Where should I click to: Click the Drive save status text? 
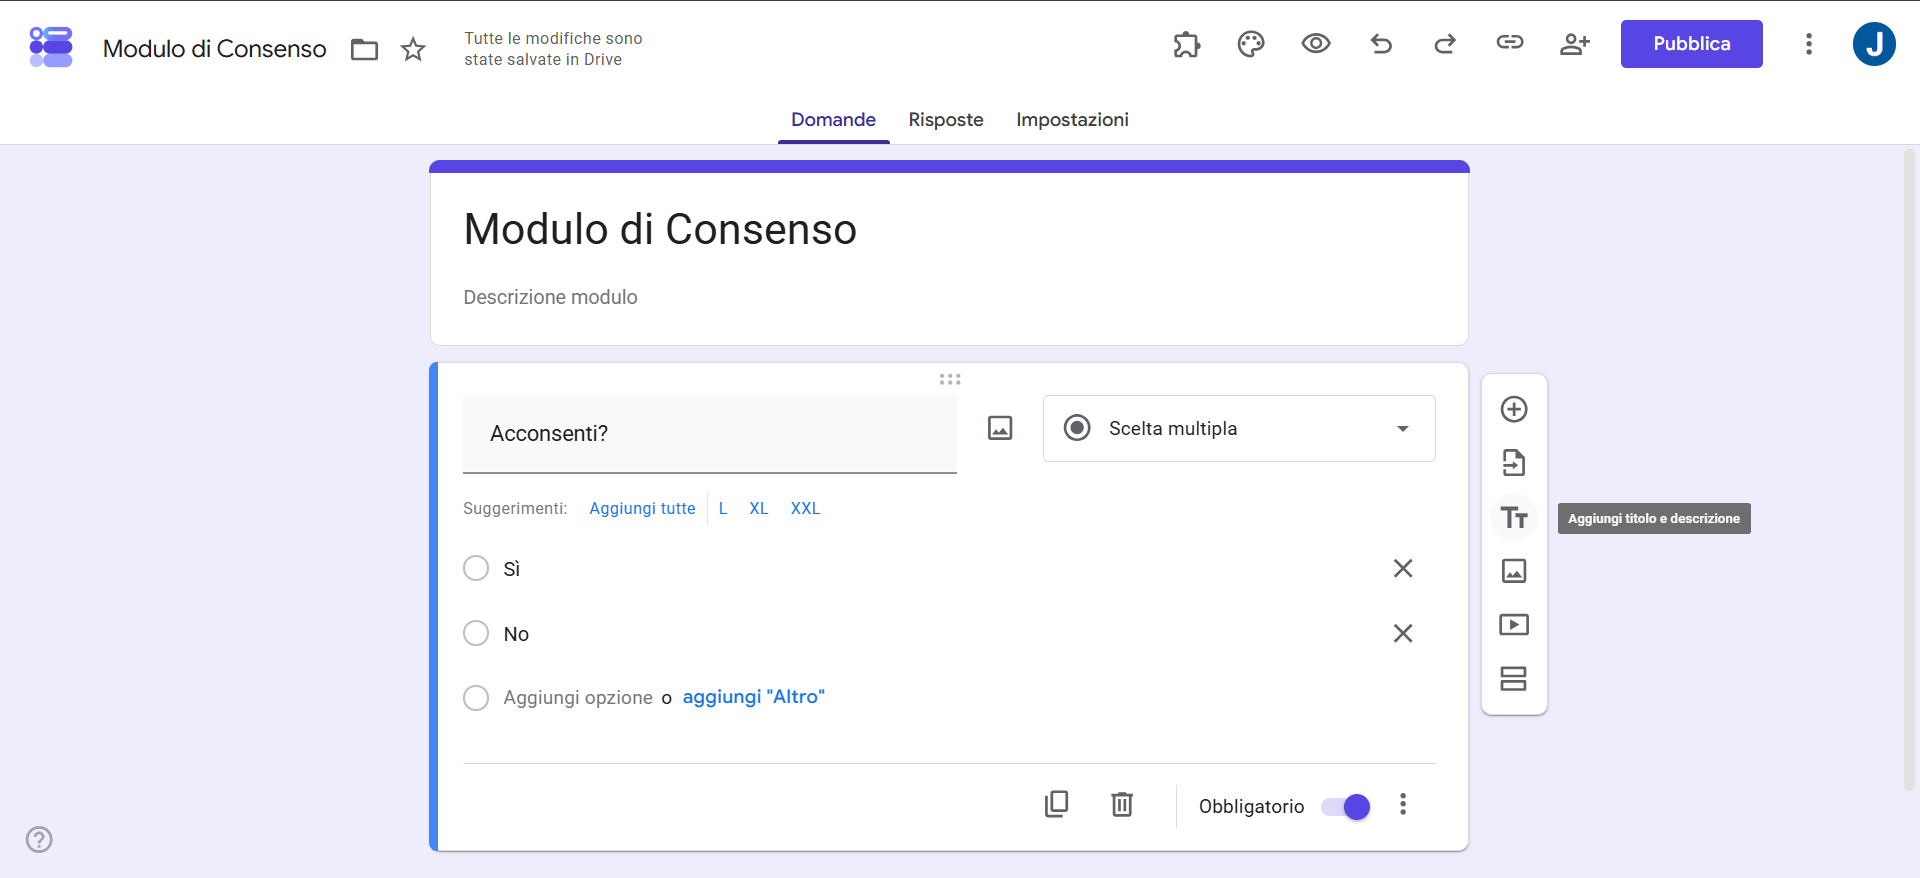(553, 49)
